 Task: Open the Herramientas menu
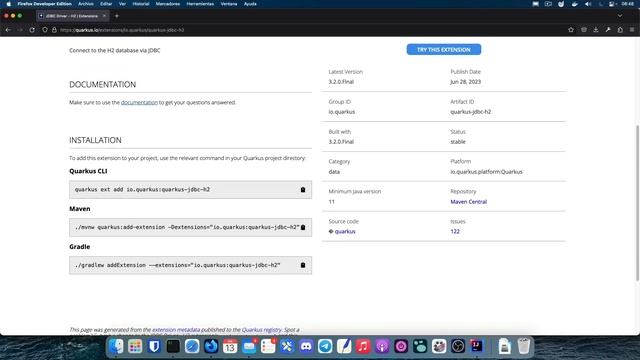(x=200, y=4)
